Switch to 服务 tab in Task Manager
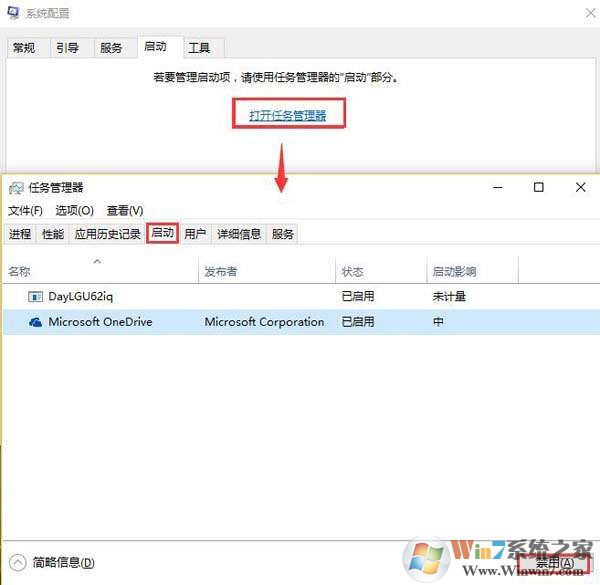Image resolution: width=600 pixels, height=585 pixels. point(283,234)
